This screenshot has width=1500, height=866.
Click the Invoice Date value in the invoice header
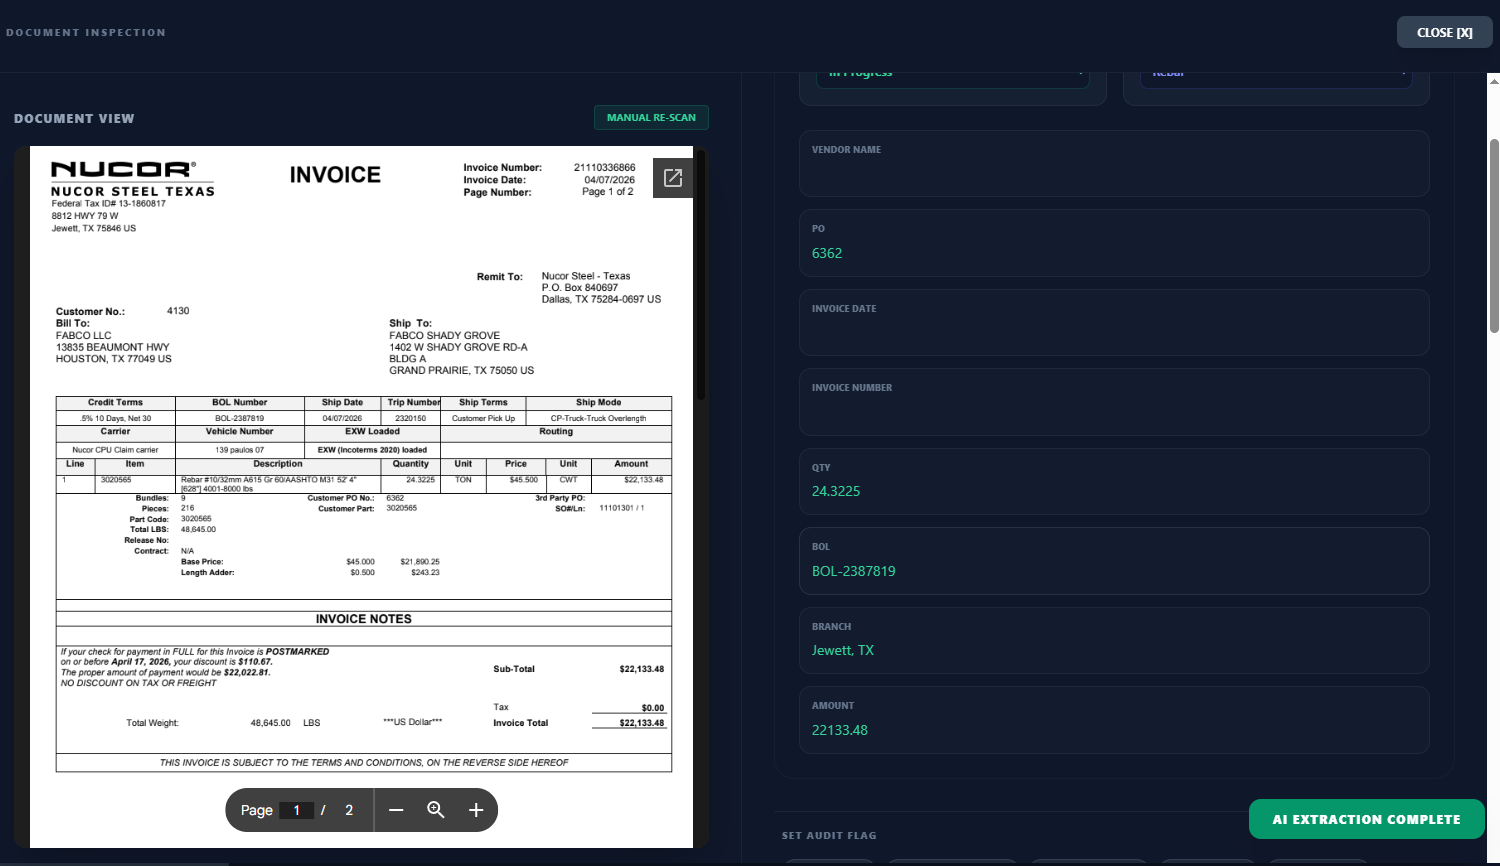pyautogui.click(x=609, y=180)
